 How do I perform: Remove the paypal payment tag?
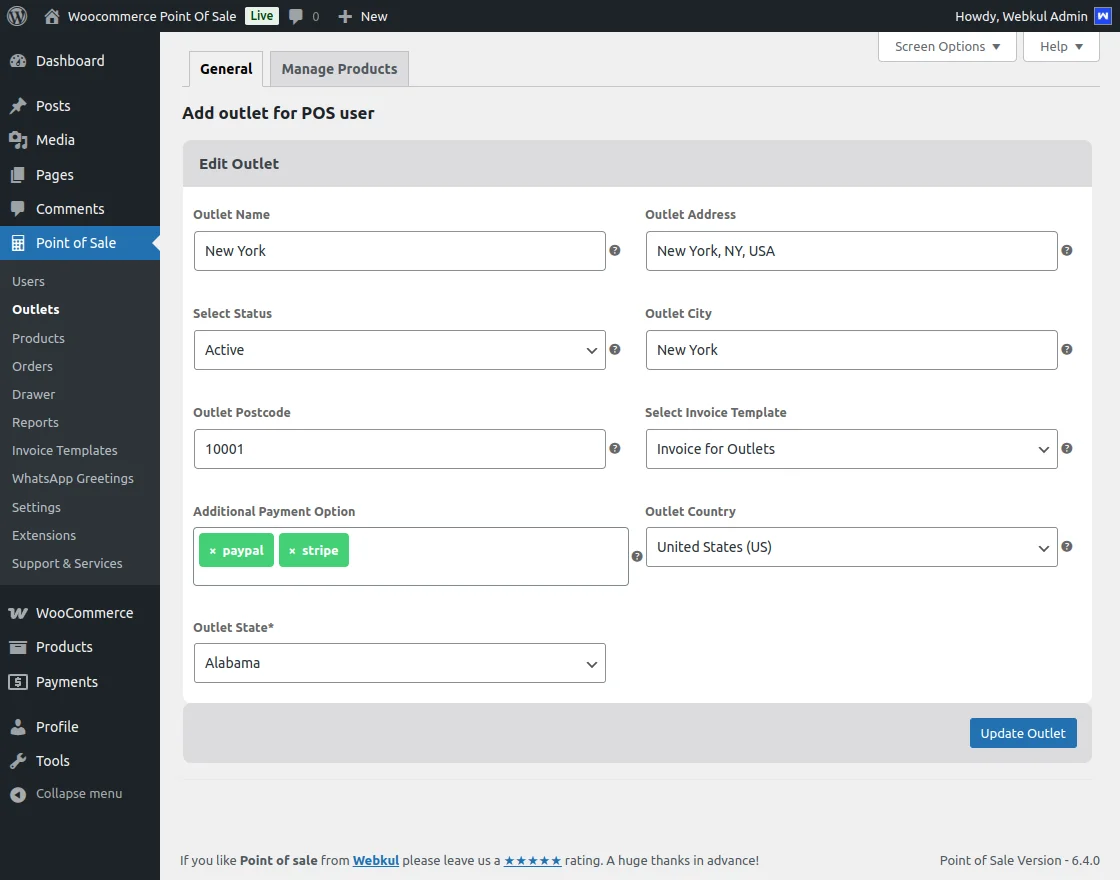[x=213, y=551]
